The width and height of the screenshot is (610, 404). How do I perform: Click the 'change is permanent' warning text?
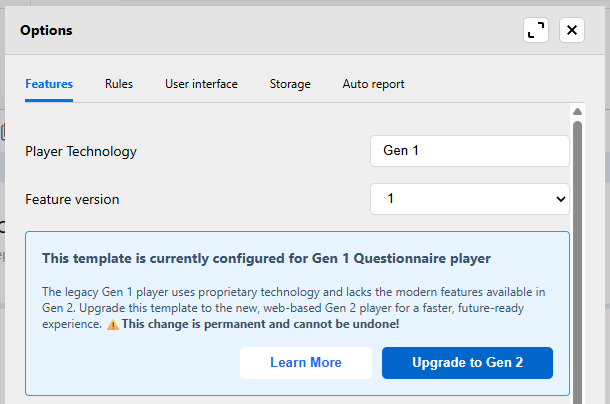click(261, 325)
